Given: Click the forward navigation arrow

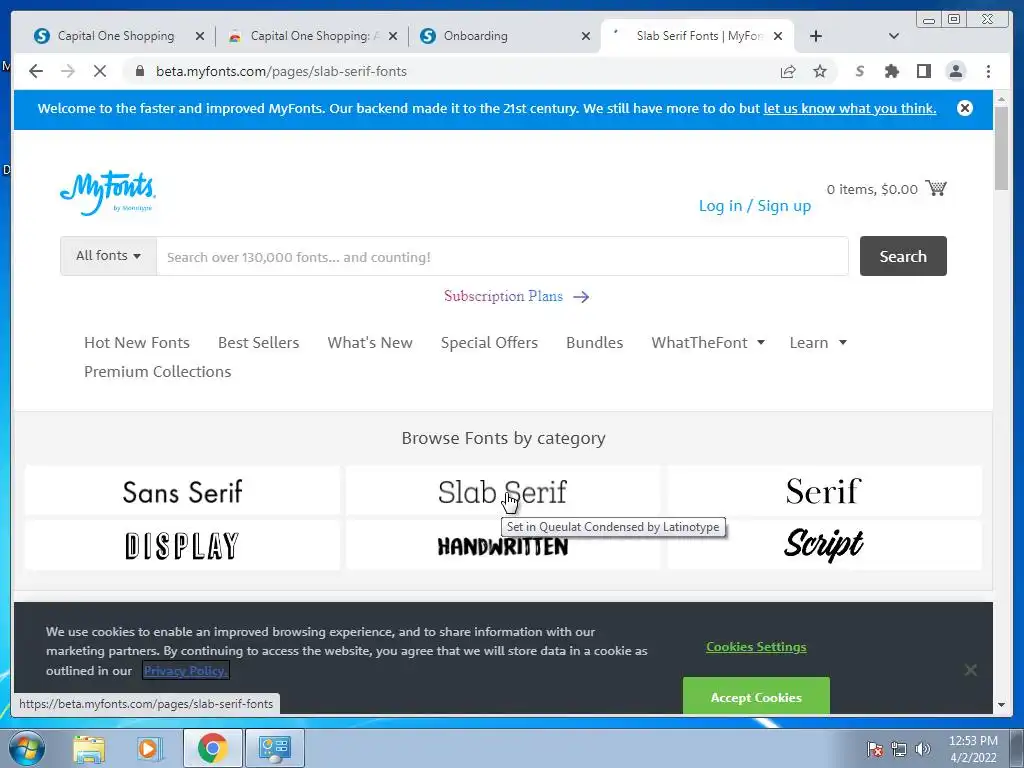Looking at the screenshot, I should 68,71.
